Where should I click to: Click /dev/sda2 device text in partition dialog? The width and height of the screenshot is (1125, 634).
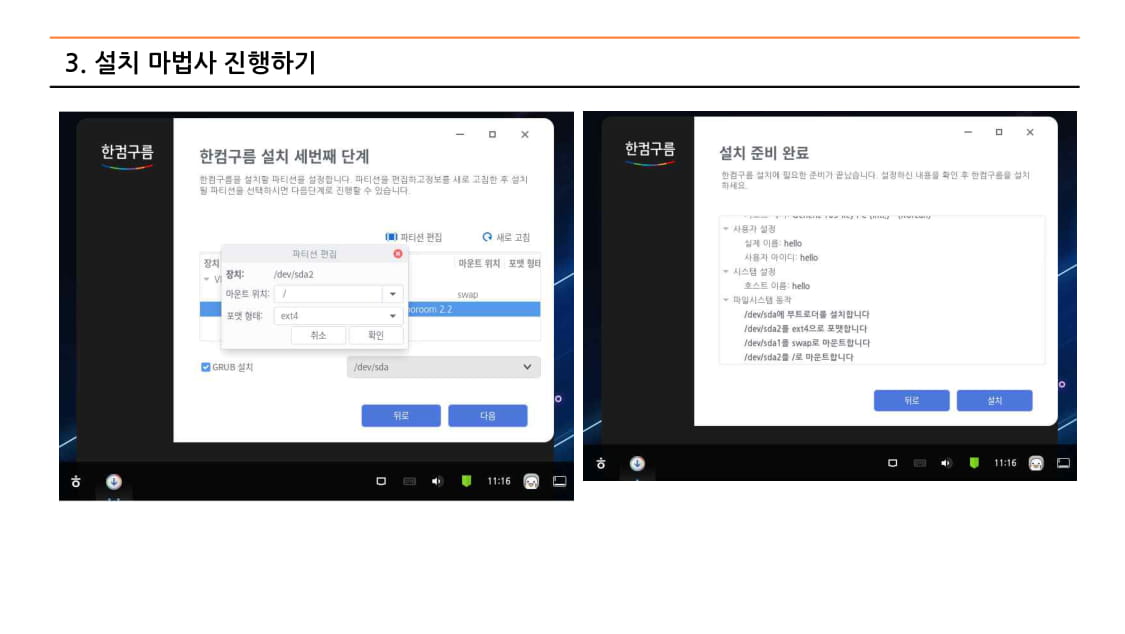(x=293, y=275)
